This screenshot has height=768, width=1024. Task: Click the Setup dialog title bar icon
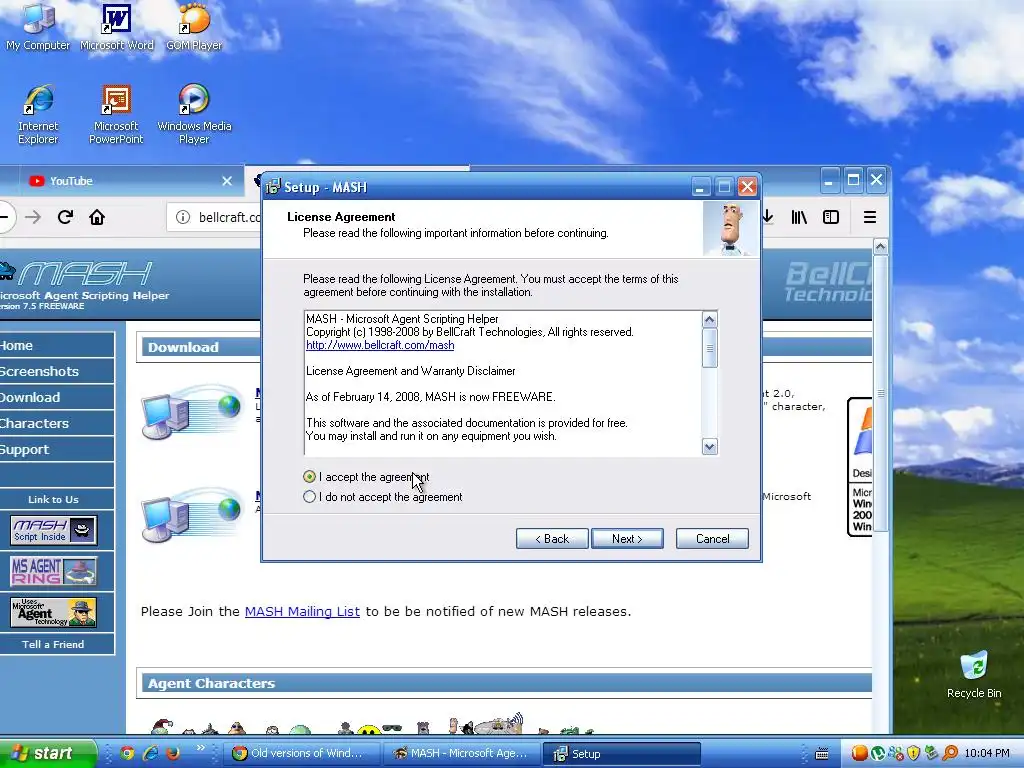(273, 187)
